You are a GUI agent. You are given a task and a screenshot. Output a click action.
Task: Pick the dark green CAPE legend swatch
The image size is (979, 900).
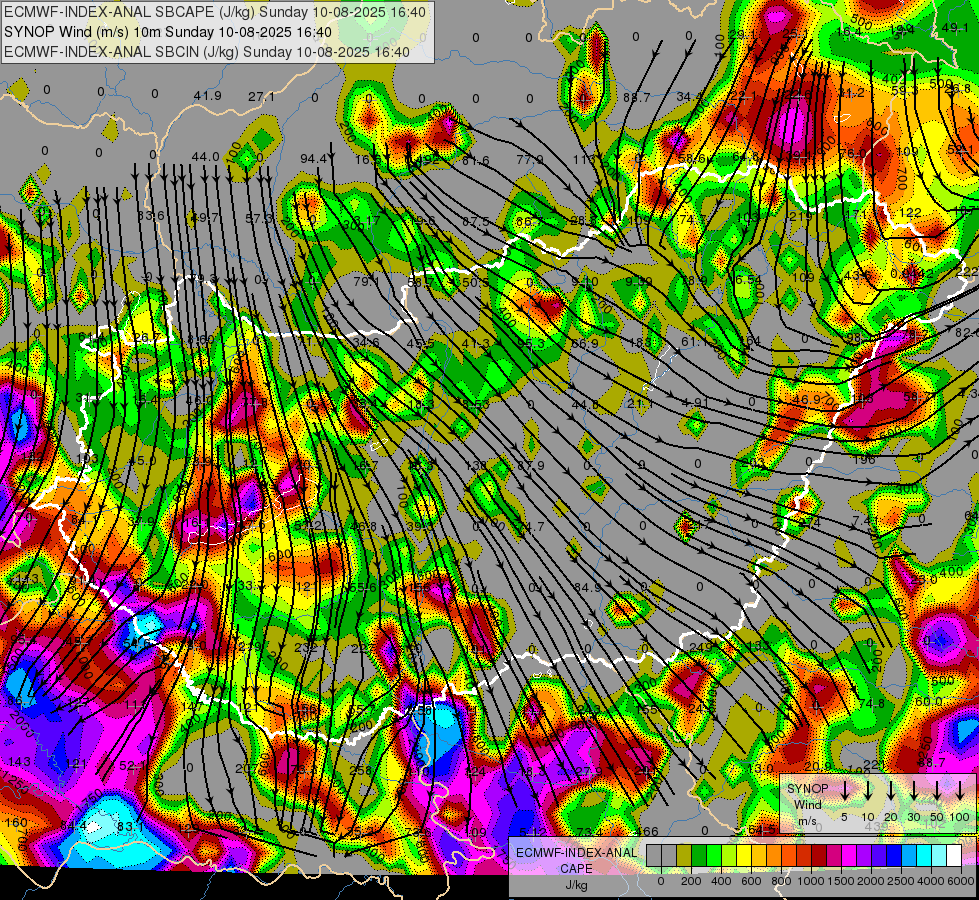(699, 856)
